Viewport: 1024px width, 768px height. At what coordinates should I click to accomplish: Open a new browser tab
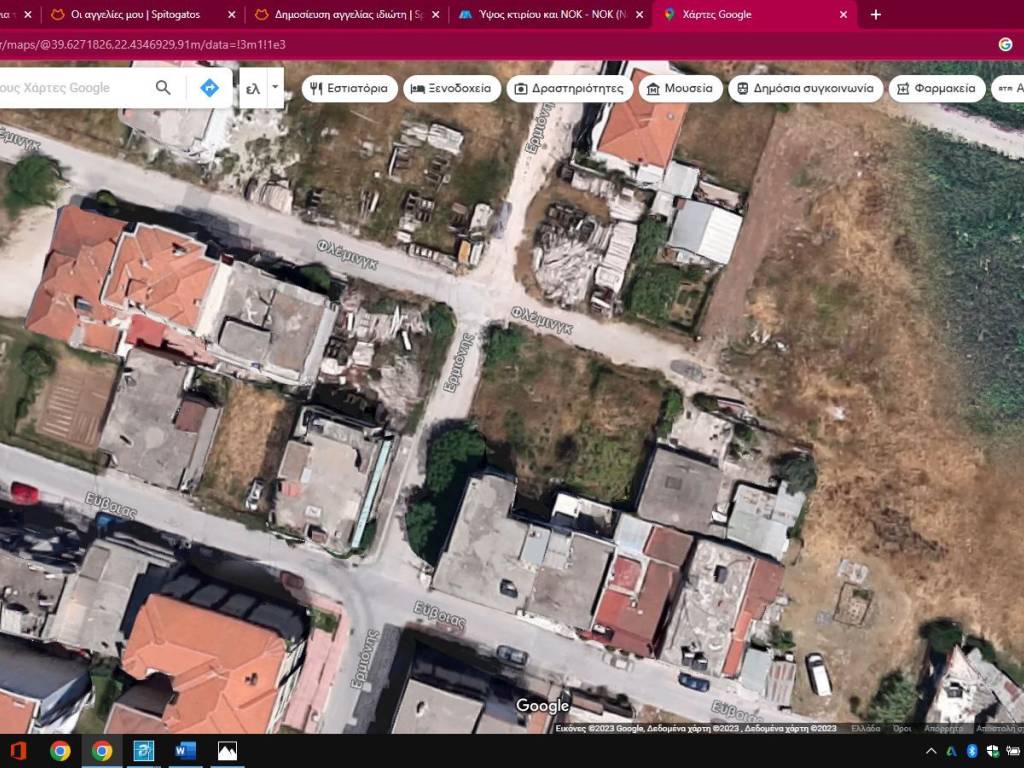pos(876,15)
